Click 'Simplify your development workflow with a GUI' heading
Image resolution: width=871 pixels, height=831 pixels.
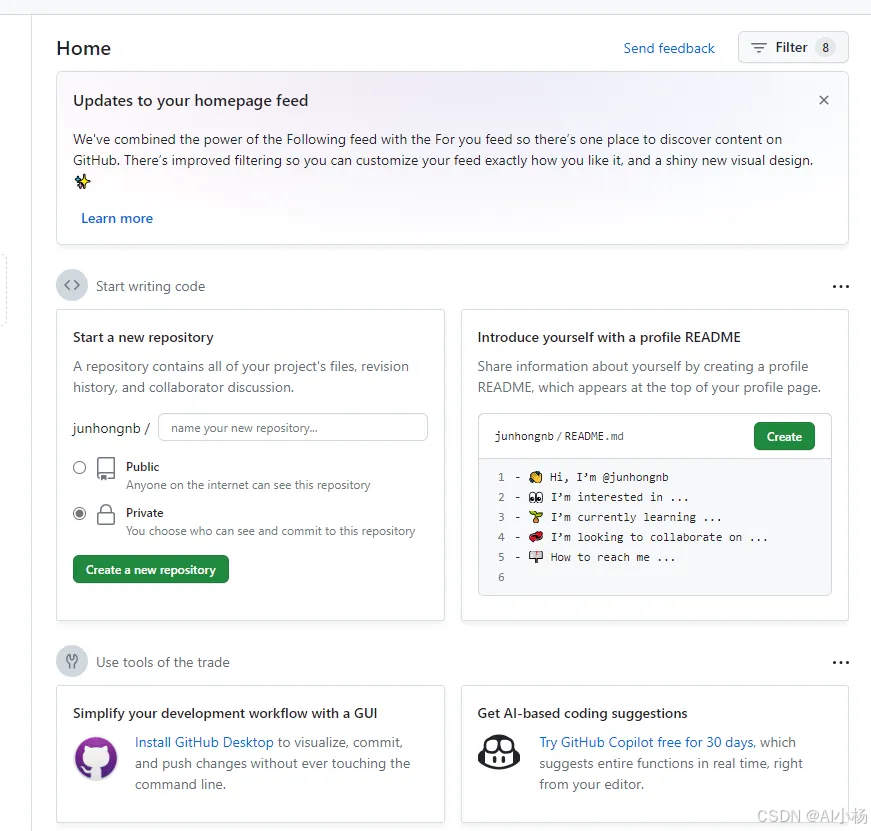[225, 713]
